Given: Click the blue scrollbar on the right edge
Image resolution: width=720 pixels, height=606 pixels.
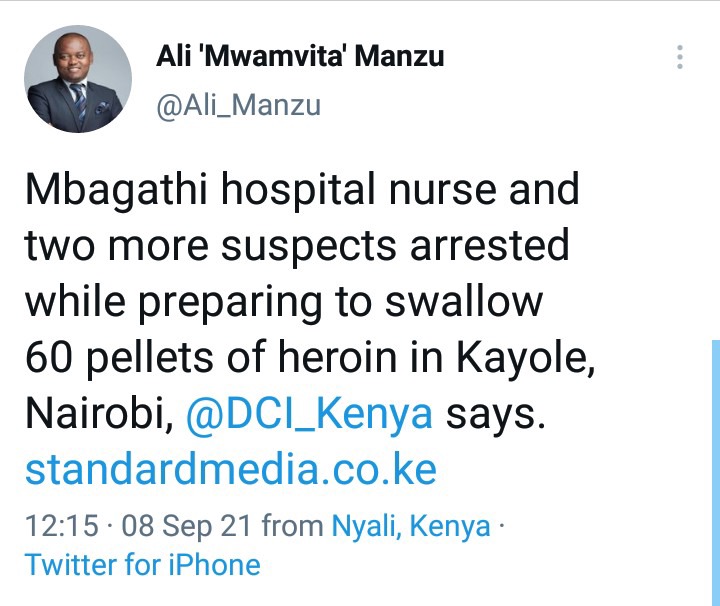Looking at the screenshot, I should click(716, 472).
